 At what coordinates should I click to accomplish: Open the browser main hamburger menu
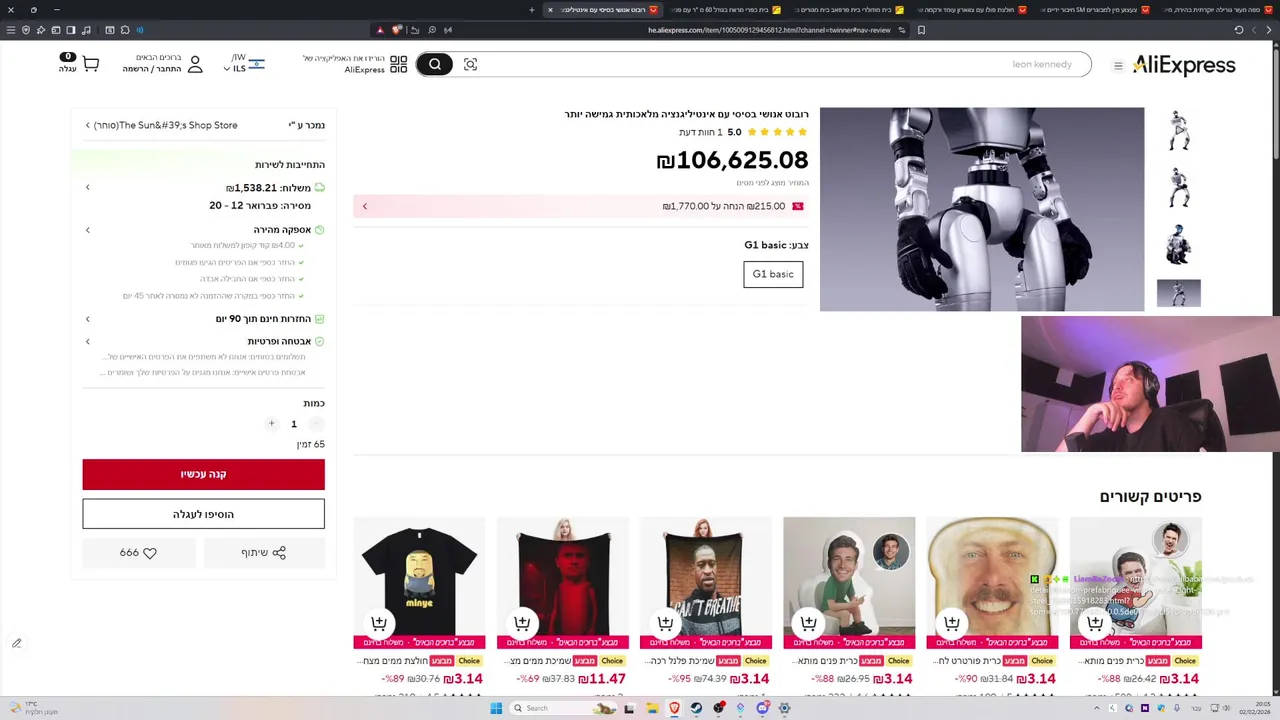(11, 30)
